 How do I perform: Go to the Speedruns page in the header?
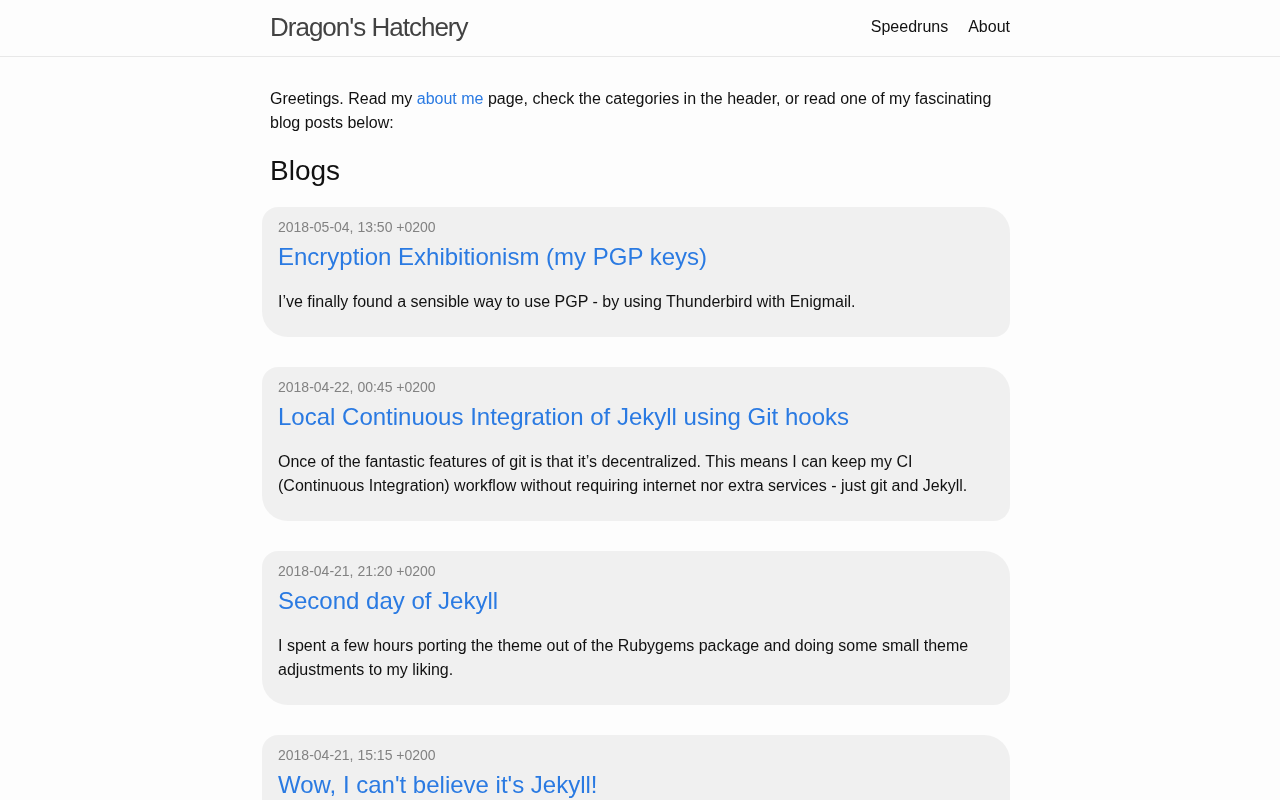909,27
